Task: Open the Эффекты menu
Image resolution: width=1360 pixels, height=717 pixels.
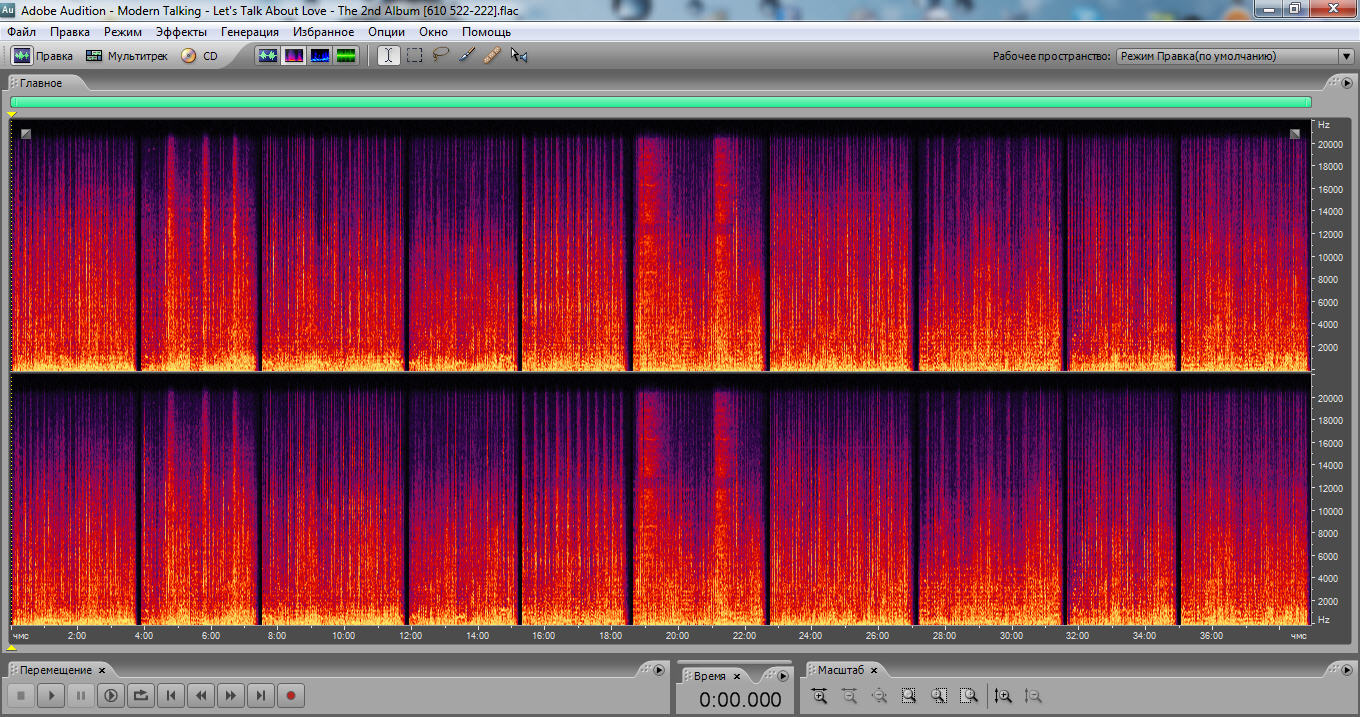Action: (x=181, y=32)
